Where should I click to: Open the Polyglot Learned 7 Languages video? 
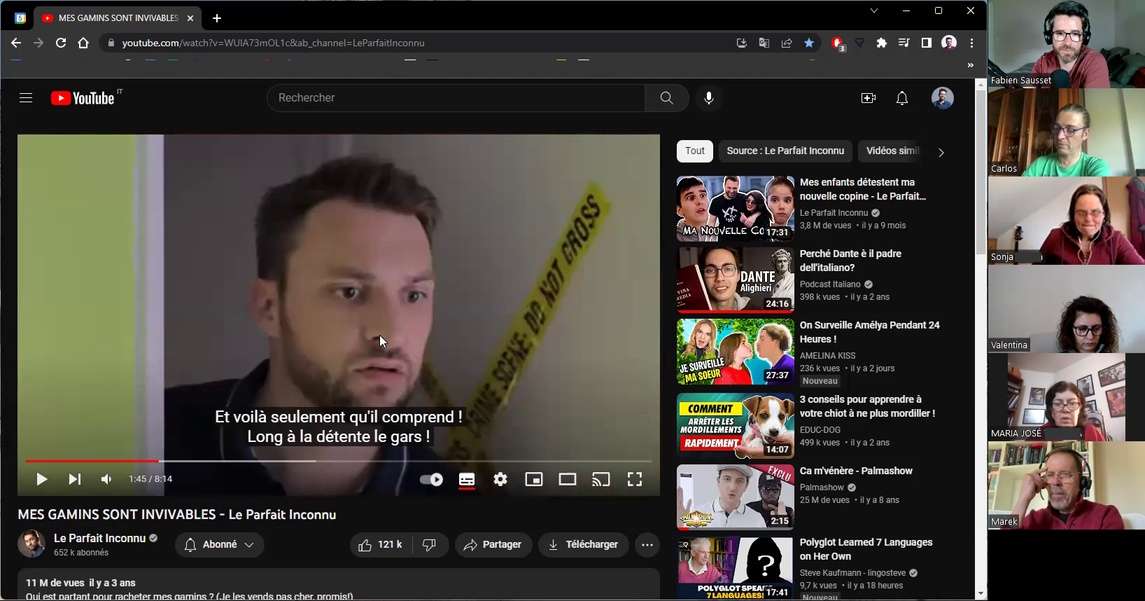pos(866,549)
